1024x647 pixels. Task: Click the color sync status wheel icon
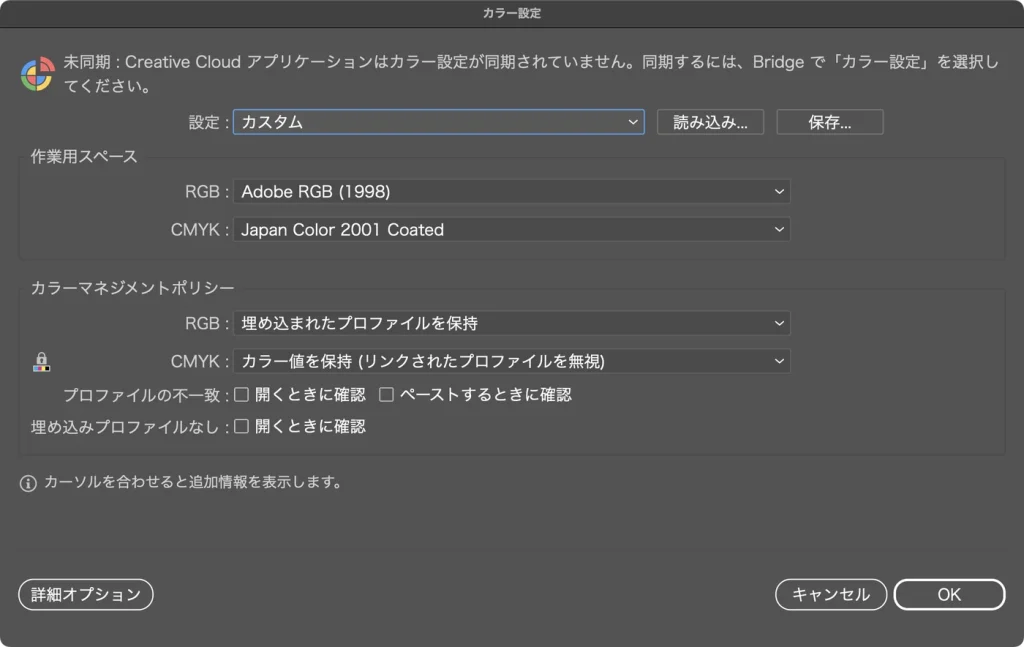[37, 74]
